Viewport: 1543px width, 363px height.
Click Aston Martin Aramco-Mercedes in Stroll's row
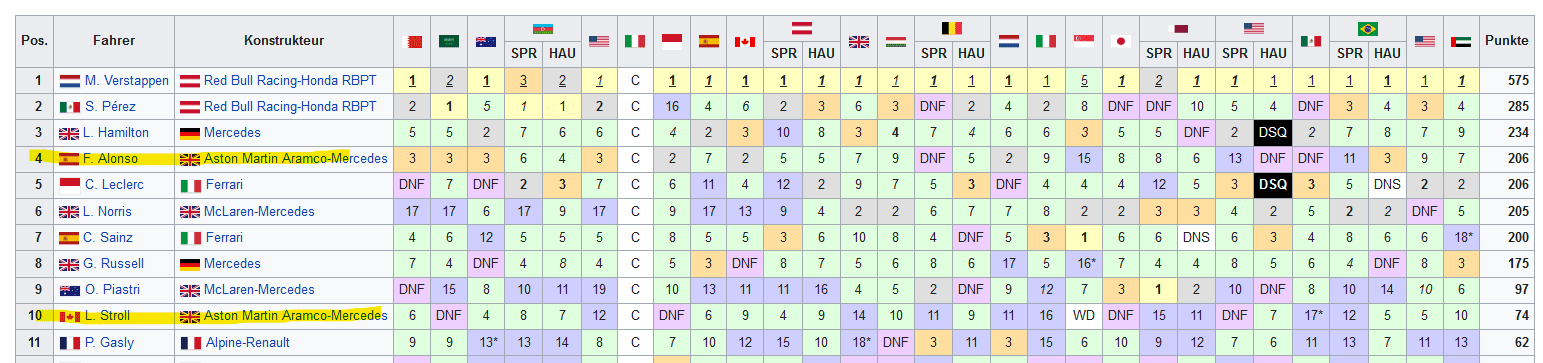295,316
